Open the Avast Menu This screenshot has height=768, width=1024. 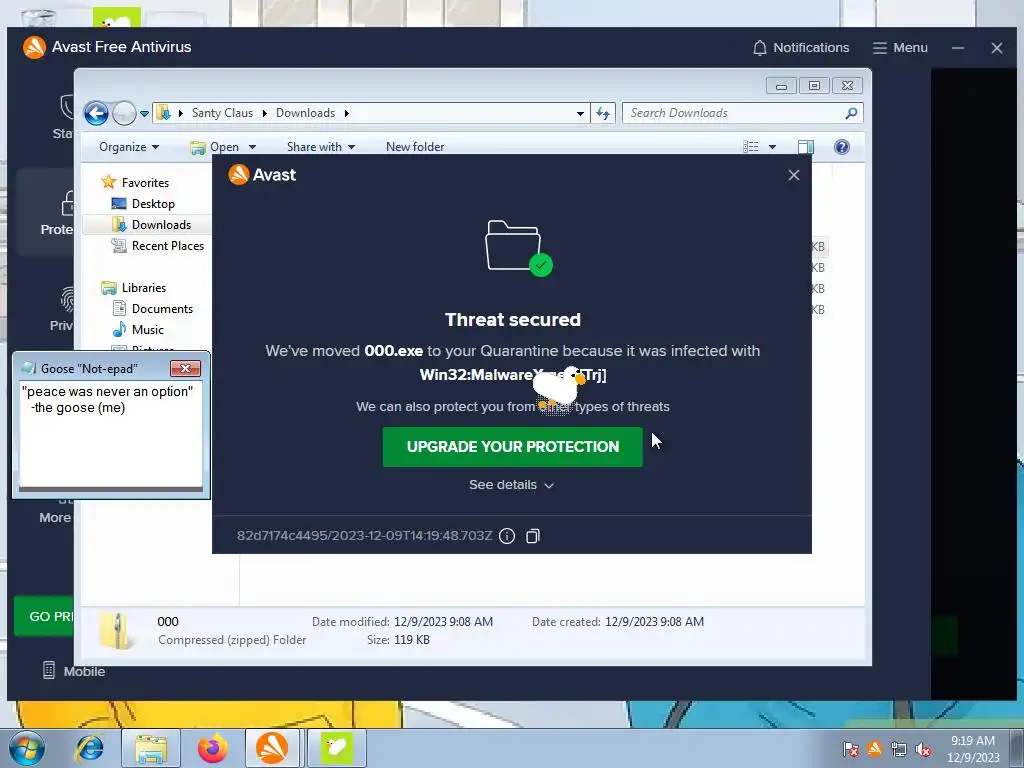(900, 48)
